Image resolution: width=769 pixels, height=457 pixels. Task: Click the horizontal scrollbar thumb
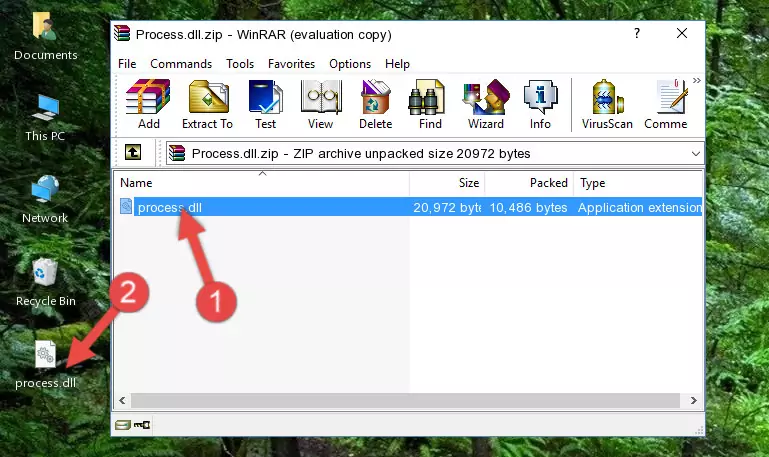[405, 400]
